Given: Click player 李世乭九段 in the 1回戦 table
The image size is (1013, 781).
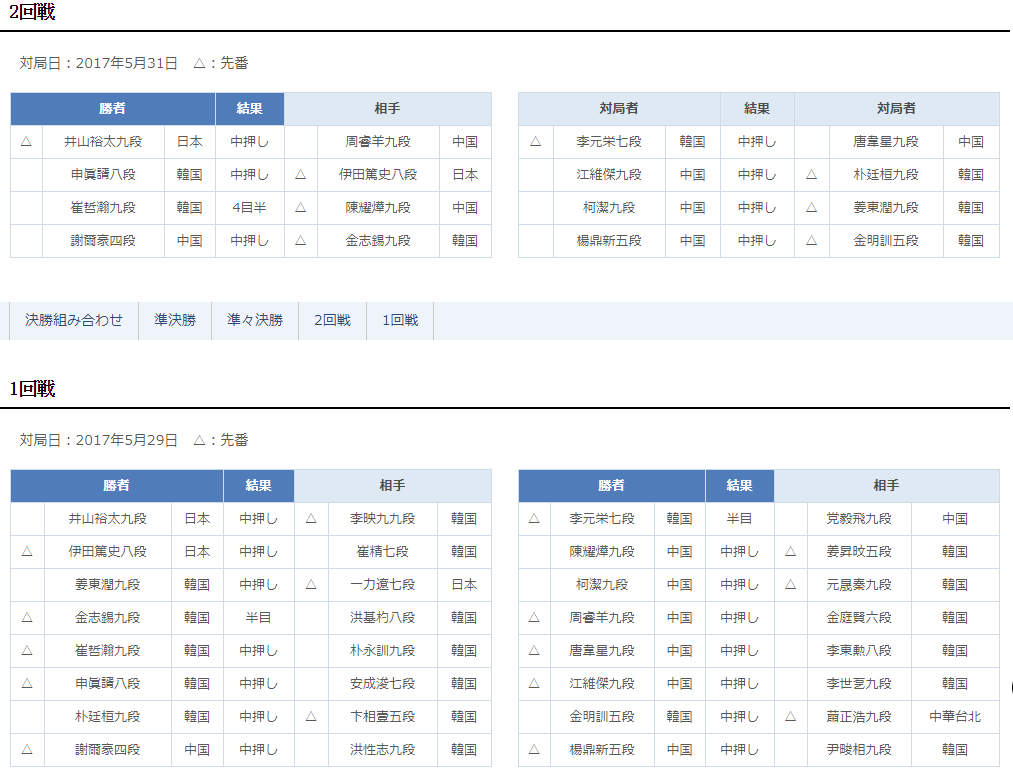Looking at the screenshot, I should click(x=858, y=683).
